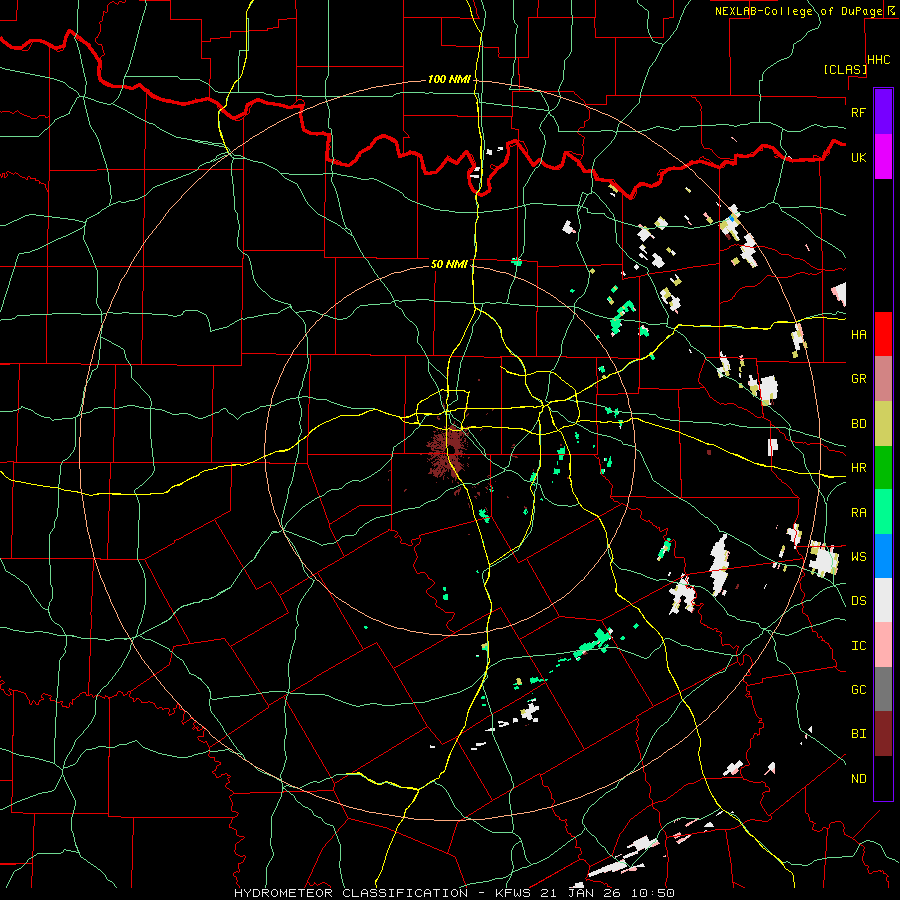Click the RA bright green legend swatch
The image size is (900, 900).
click(883, 512)
